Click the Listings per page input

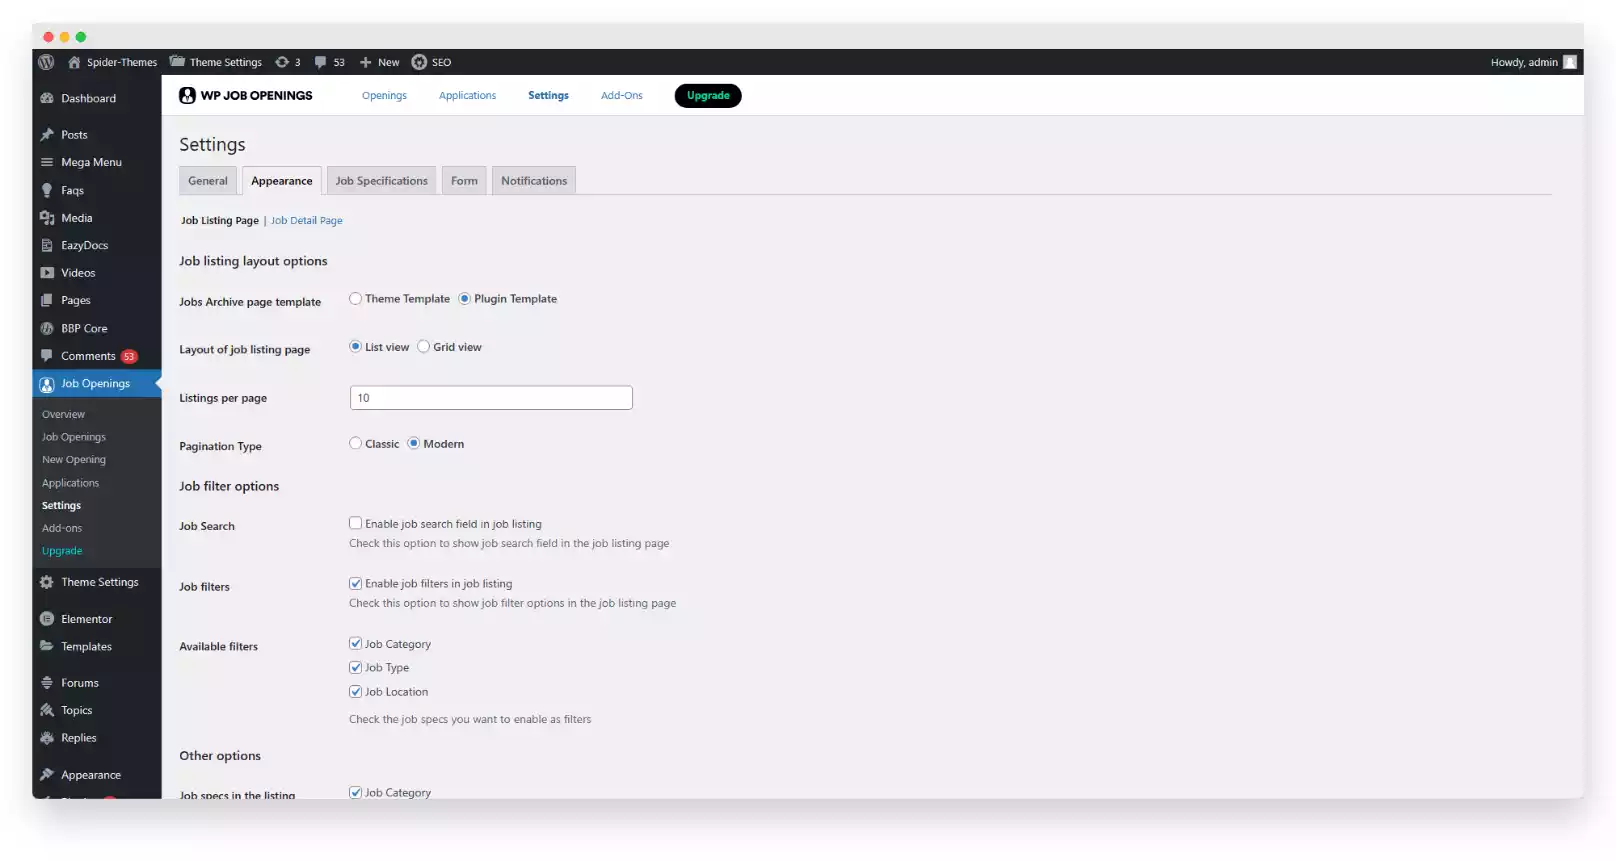tap(491, 398)
